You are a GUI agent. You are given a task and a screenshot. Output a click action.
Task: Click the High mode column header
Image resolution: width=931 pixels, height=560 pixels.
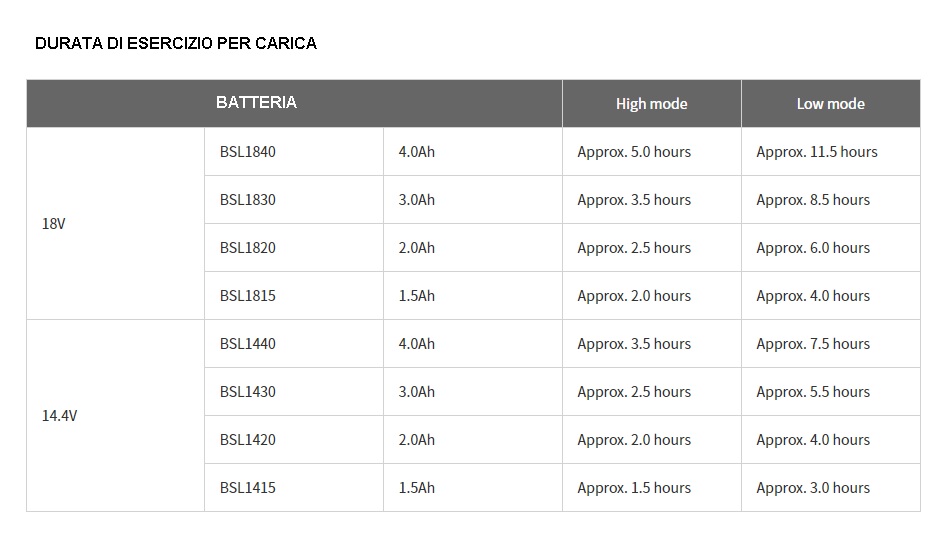(651, 104)
